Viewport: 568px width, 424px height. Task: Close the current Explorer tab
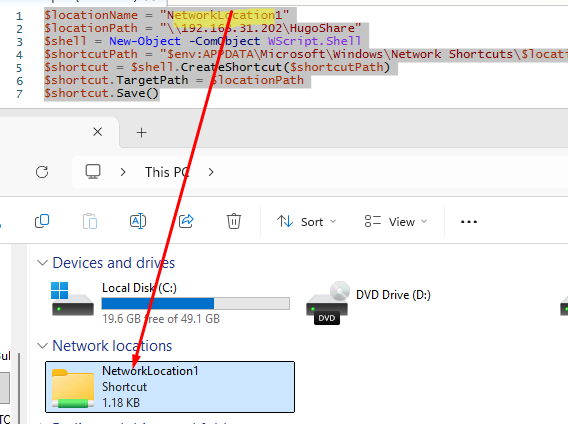97,132
